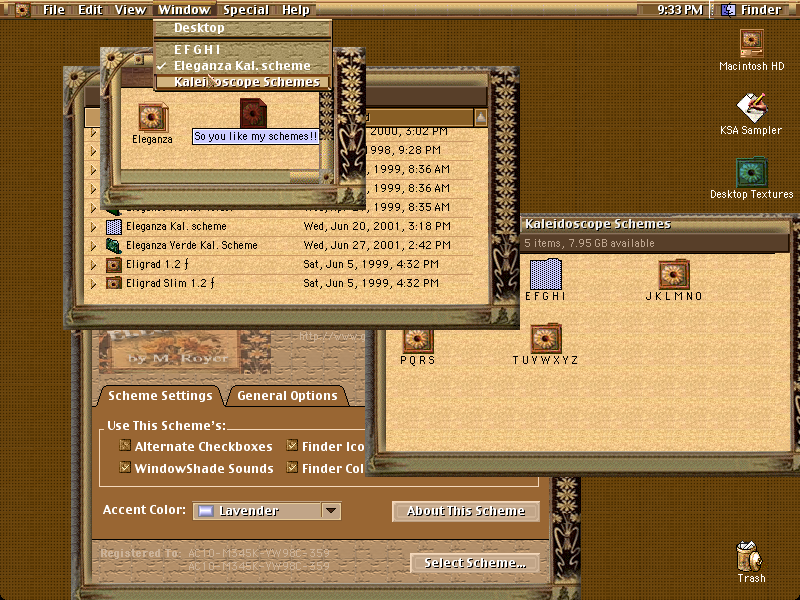Click the Lavender accent color swatch
This screenshot has width=800, height=600.
206,511
